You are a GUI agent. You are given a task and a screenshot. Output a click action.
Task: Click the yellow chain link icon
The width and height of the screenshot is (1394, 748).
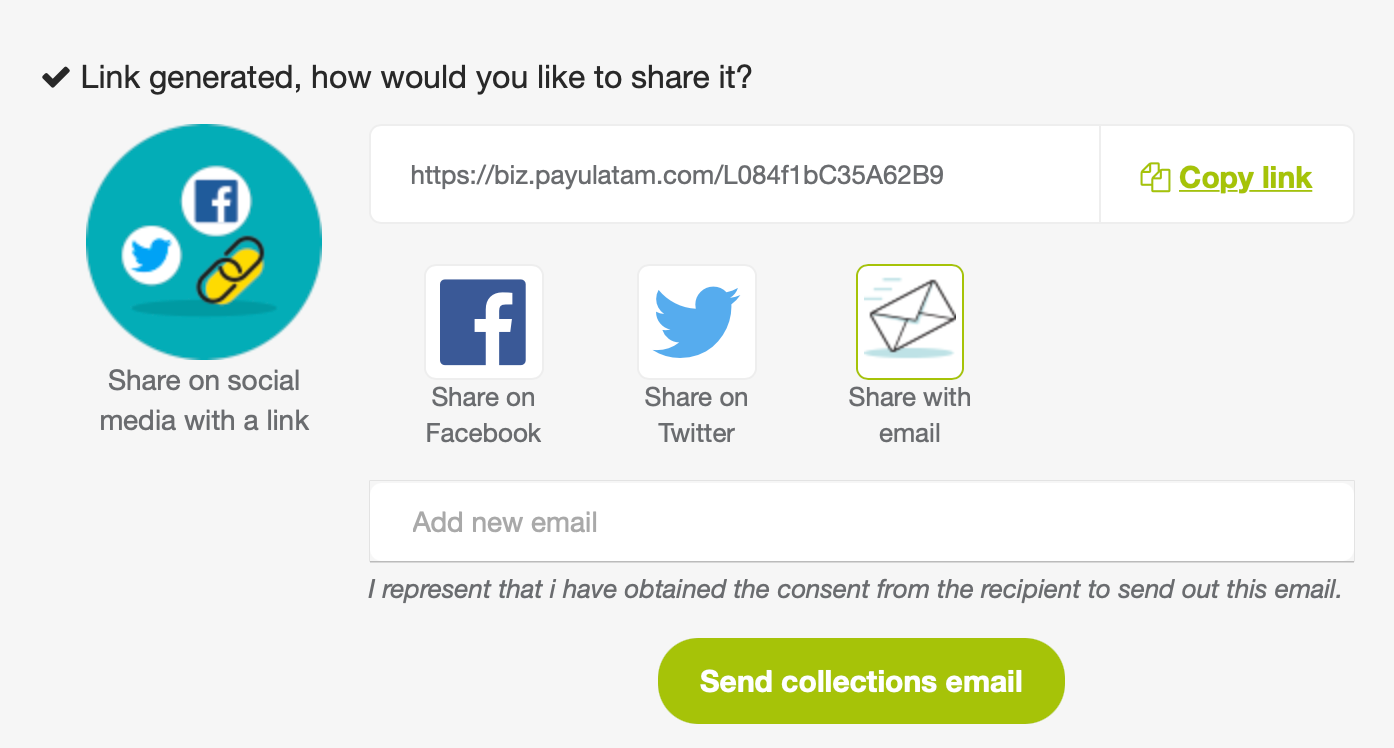[229, 269]
